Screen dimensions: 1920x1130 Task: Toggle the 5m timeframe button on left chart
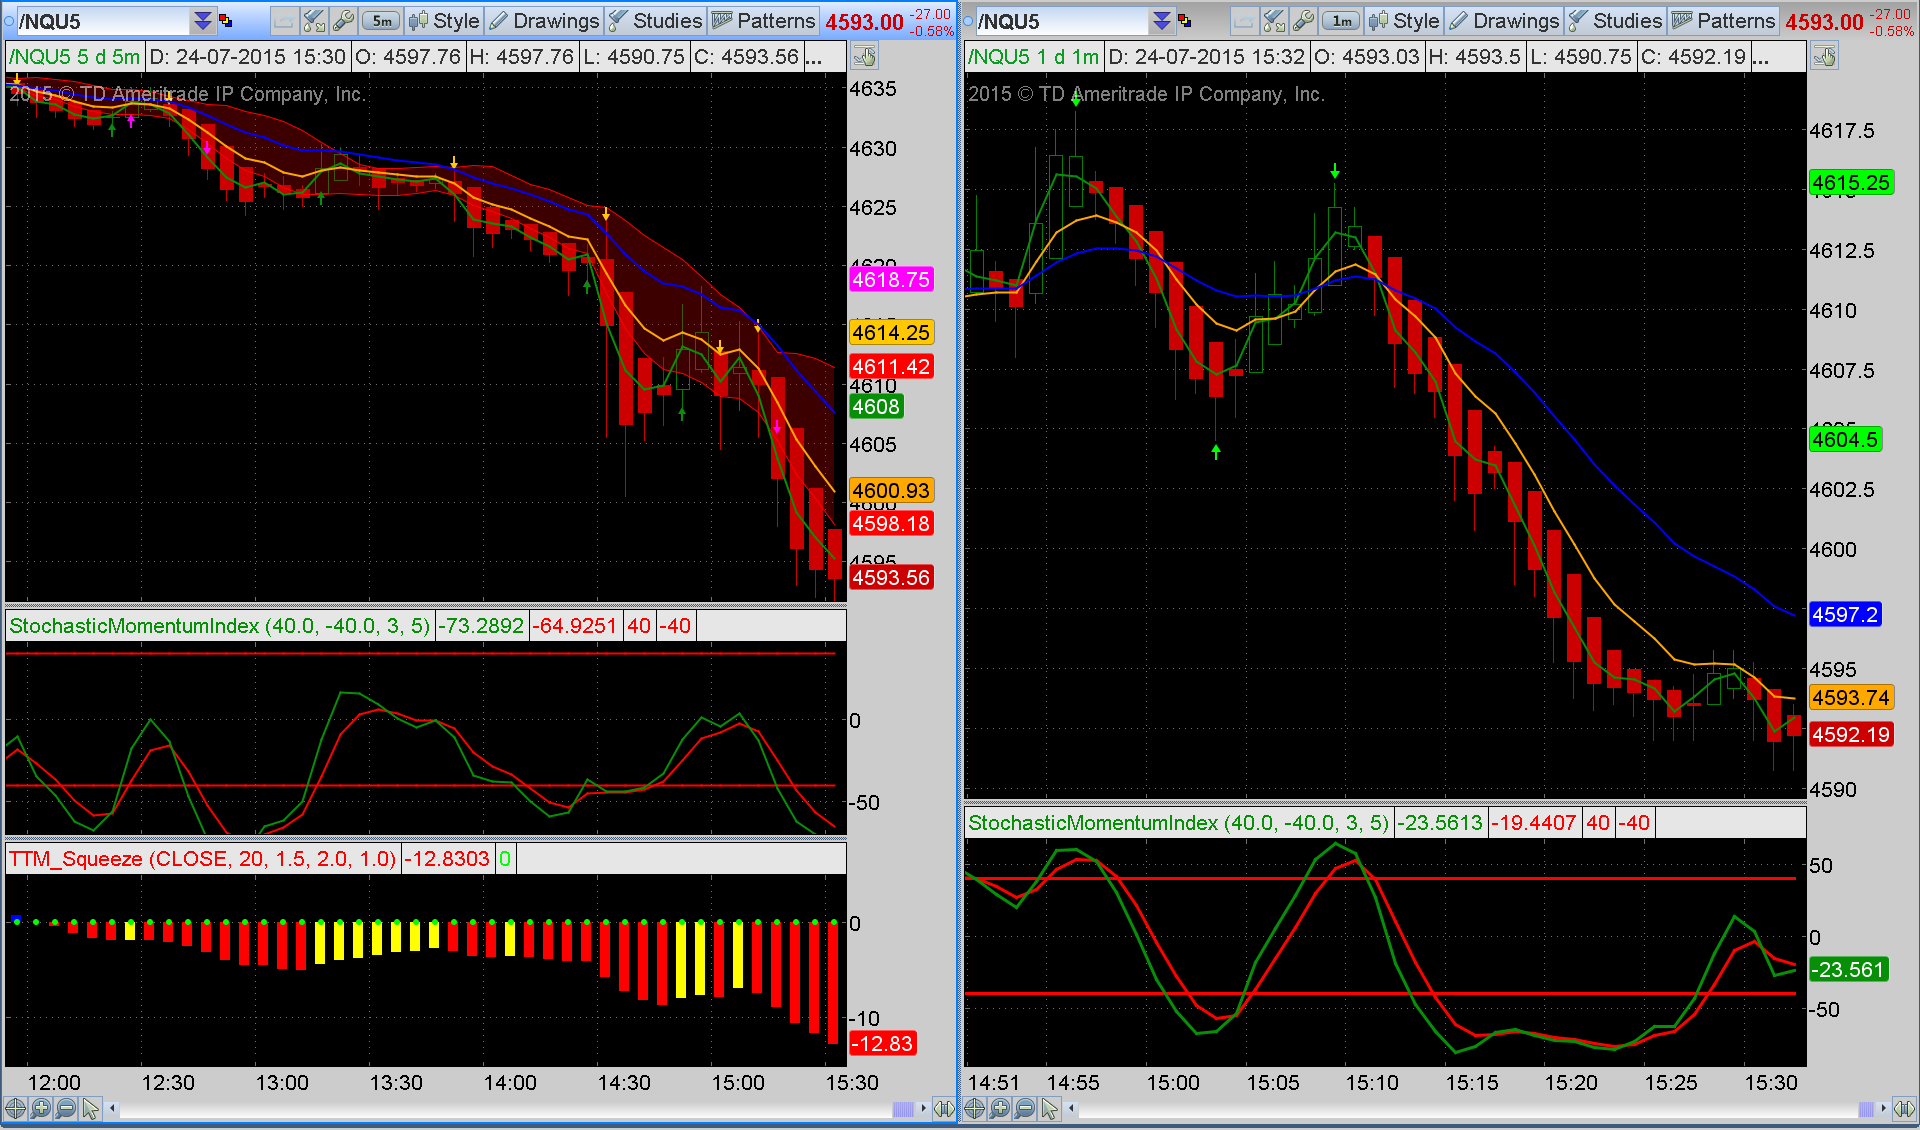[x=382, y=21]
